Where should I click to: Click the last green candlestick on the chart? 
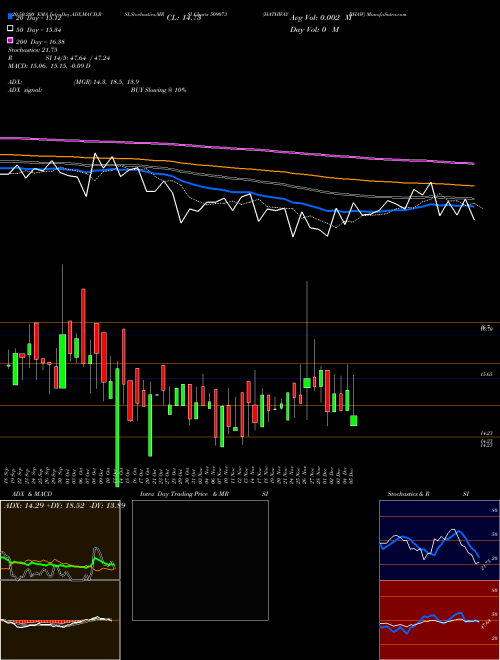pyautogui.click(x=354, y=420)
